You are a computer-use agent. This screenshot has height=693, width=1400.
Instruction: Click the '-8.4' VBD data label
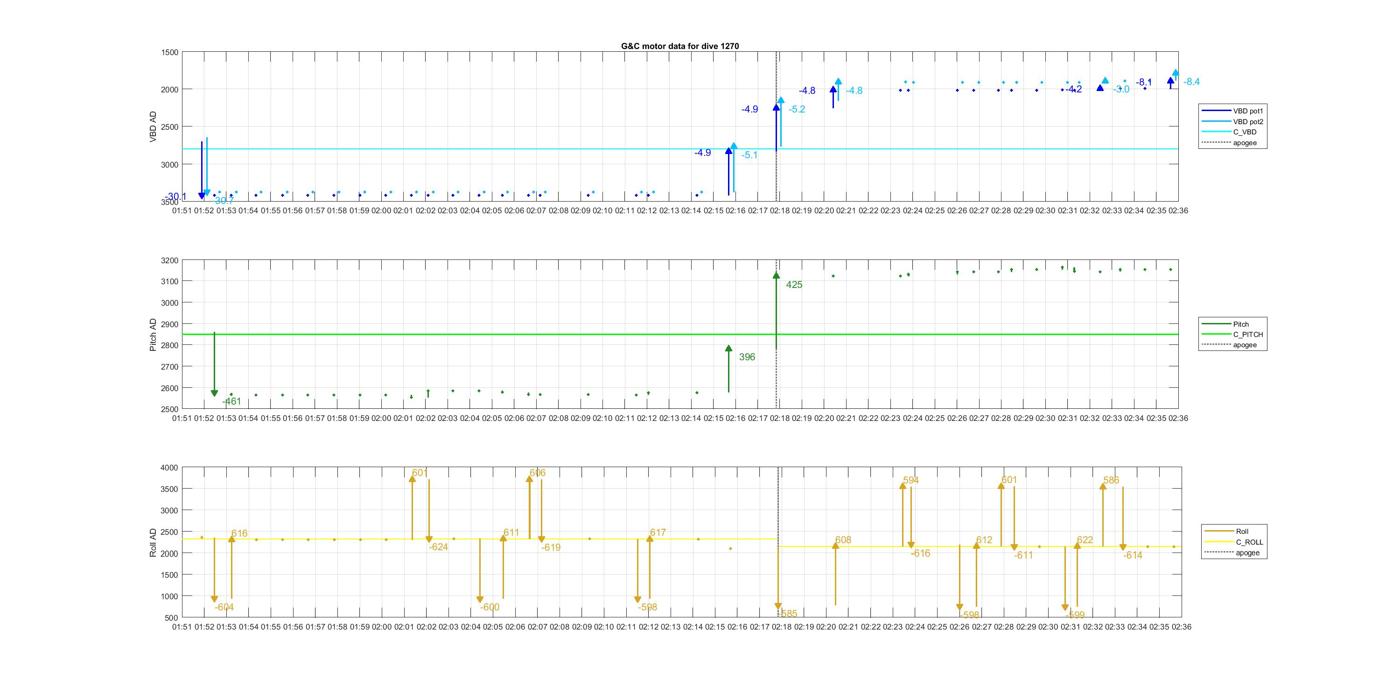click(x=1192, y=82)
